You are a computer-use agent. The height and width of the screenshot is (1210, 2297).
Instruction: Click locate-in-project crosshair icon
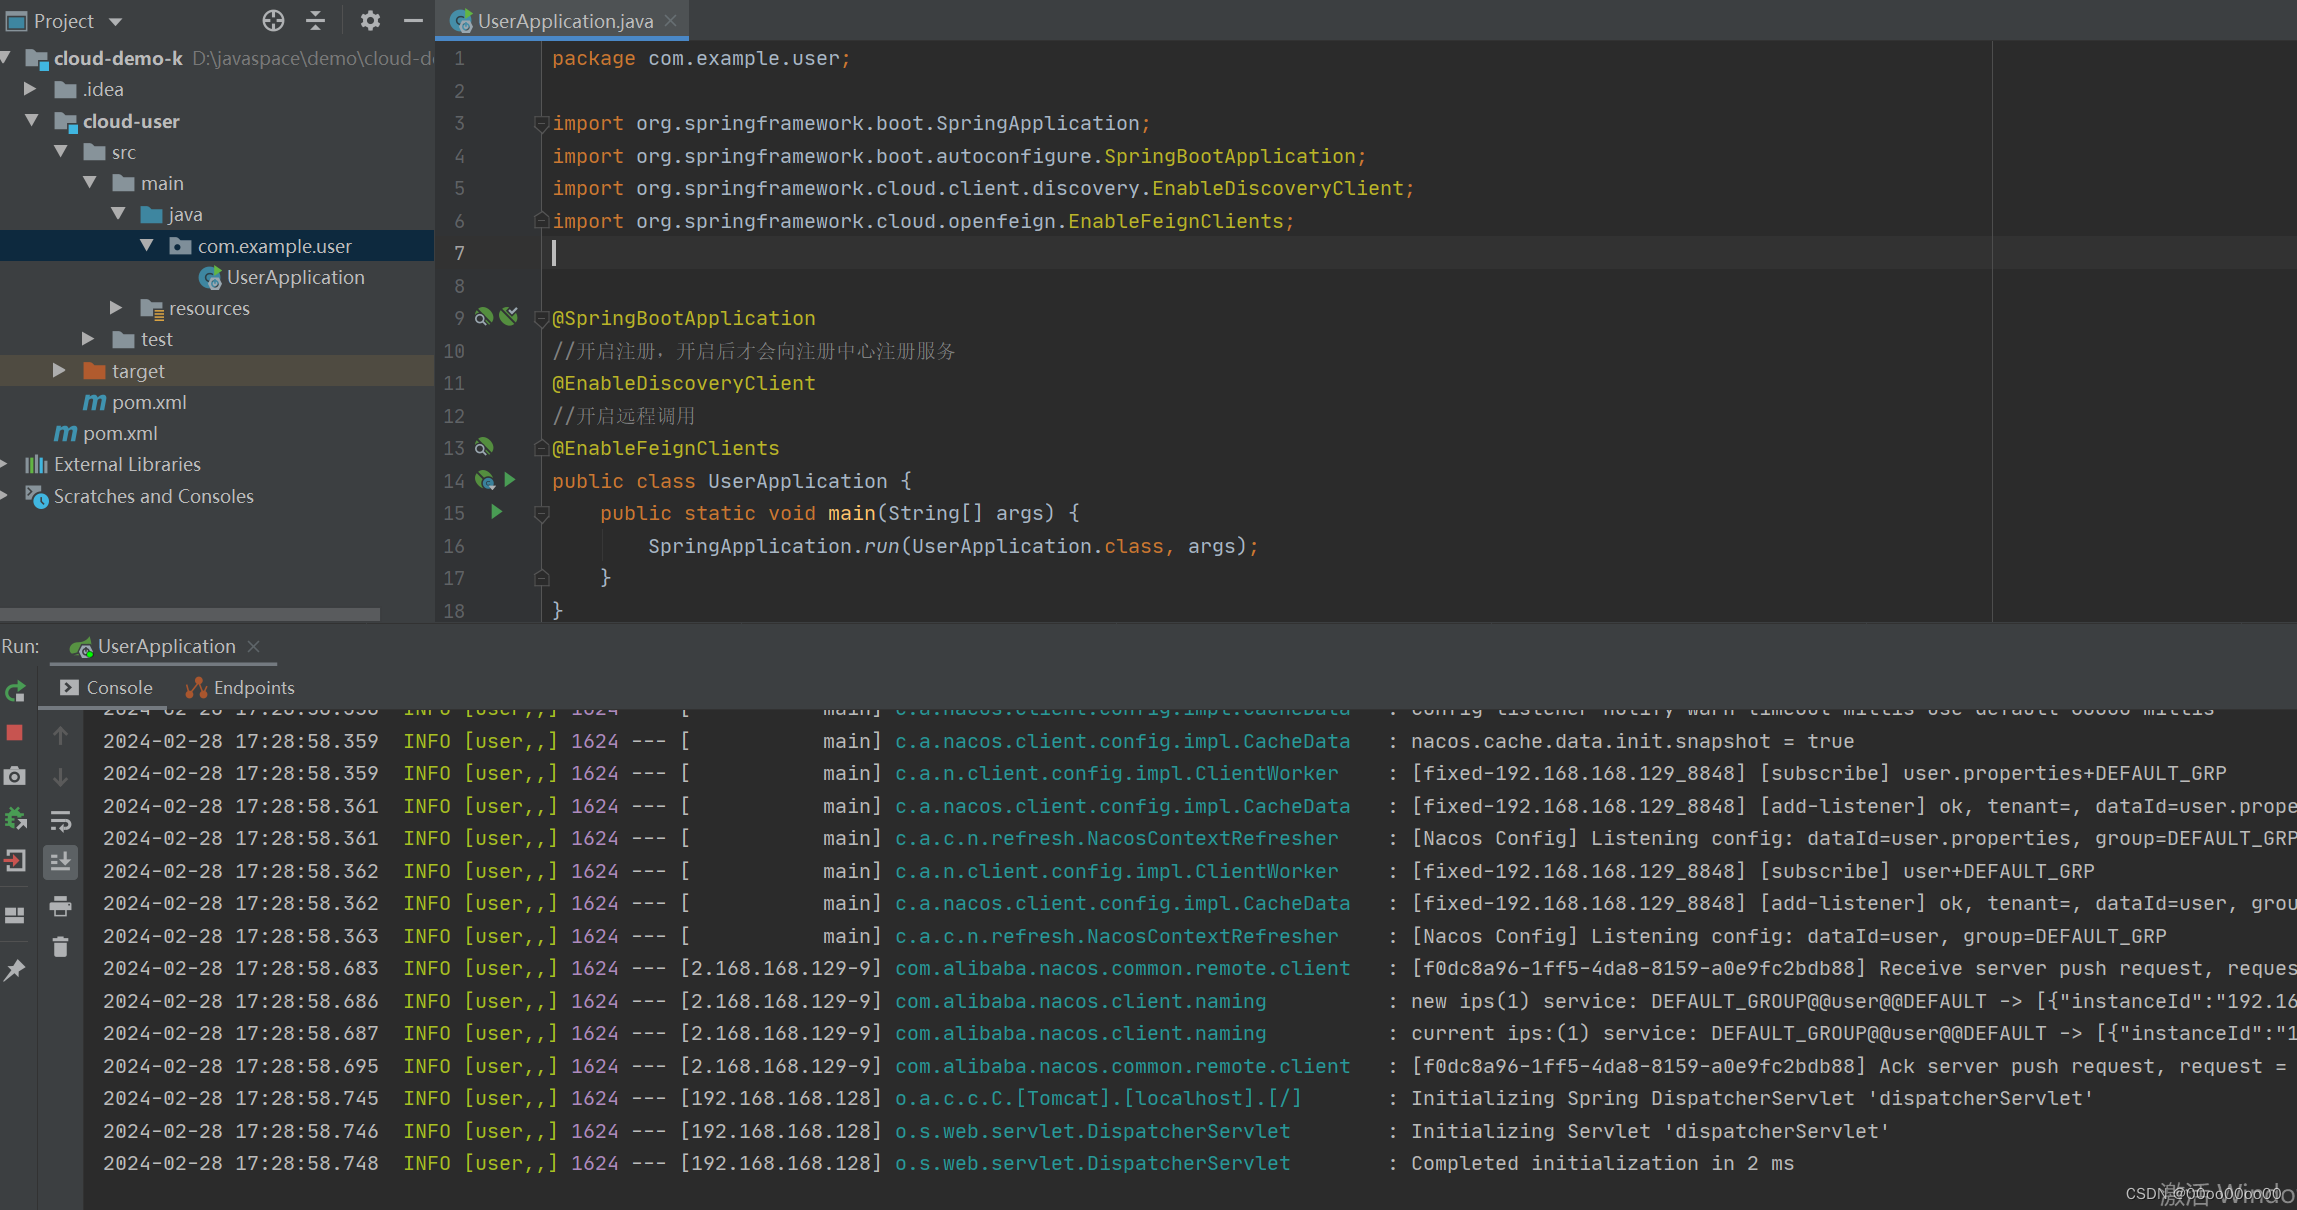coord(273,20)
